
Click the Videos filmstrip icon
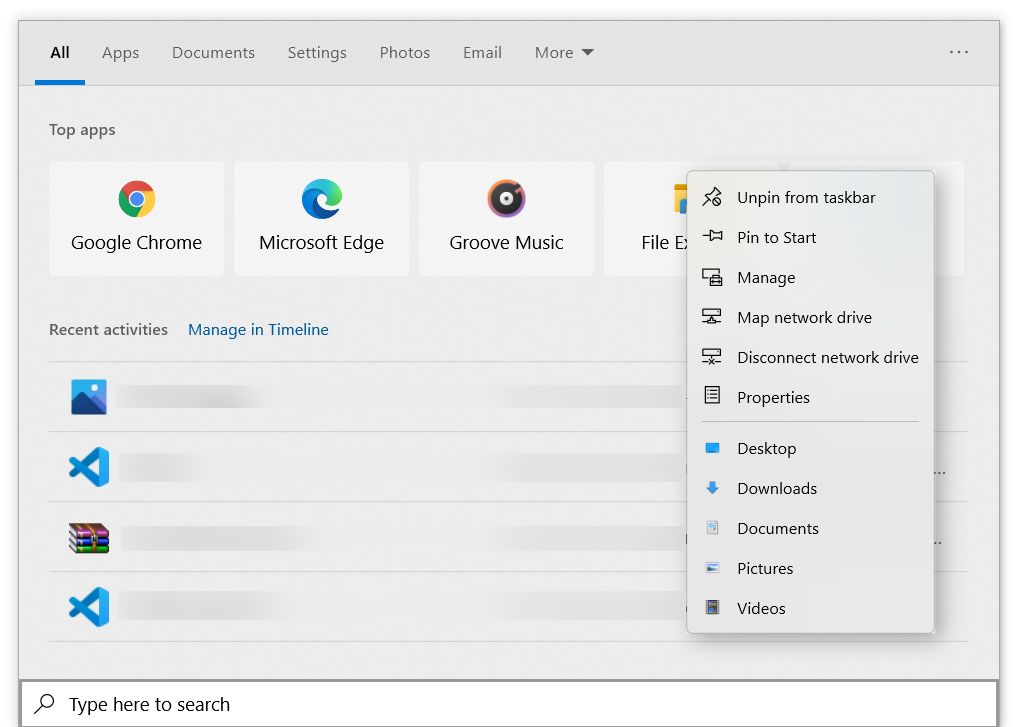pyautogui.click(x=713, y=607)
